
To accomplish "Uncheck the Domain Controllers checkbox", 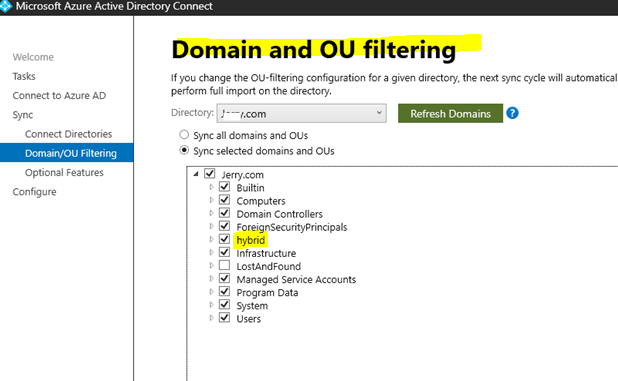I will pyautogui.click(x=224, y=213).
